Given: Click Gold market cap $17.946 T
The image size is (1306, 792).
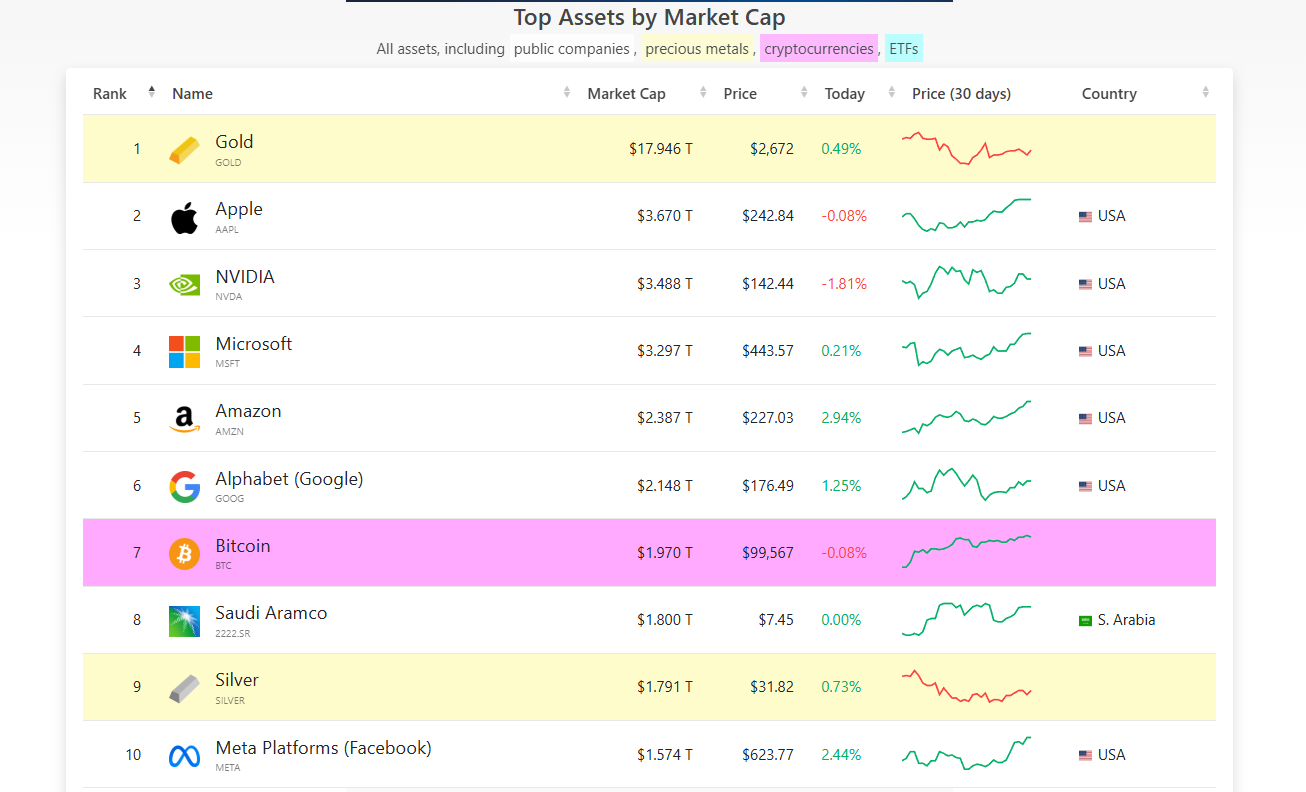Looking at the screenshot, I should pos(661,149).
